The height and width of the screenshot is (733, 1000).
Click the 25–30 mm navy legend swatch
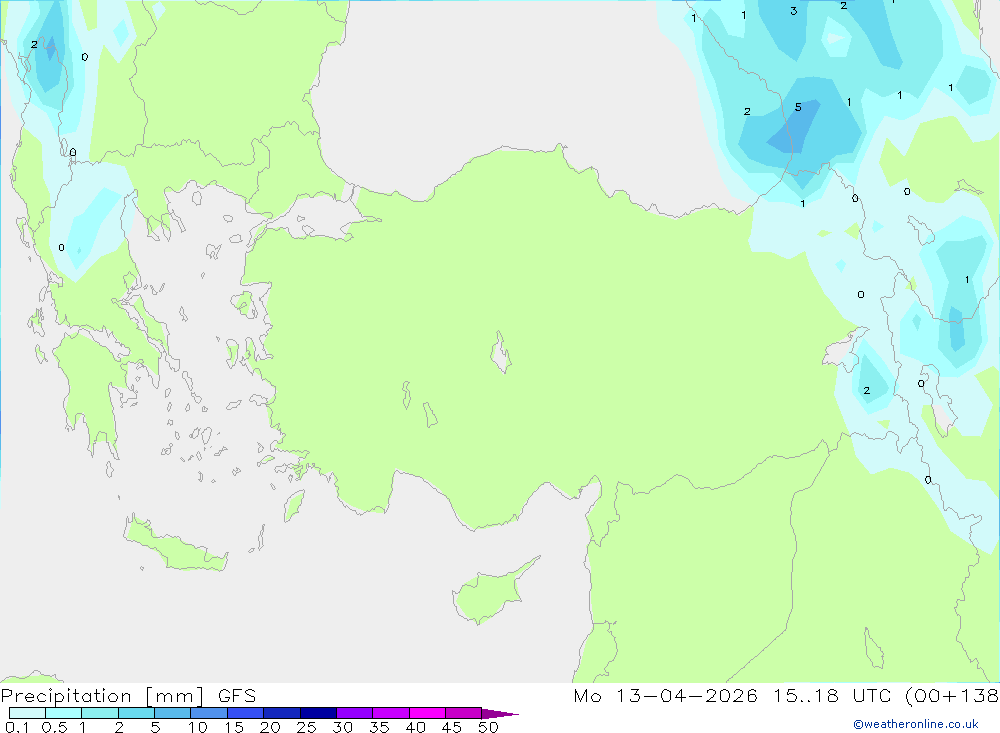pos(318,713)
